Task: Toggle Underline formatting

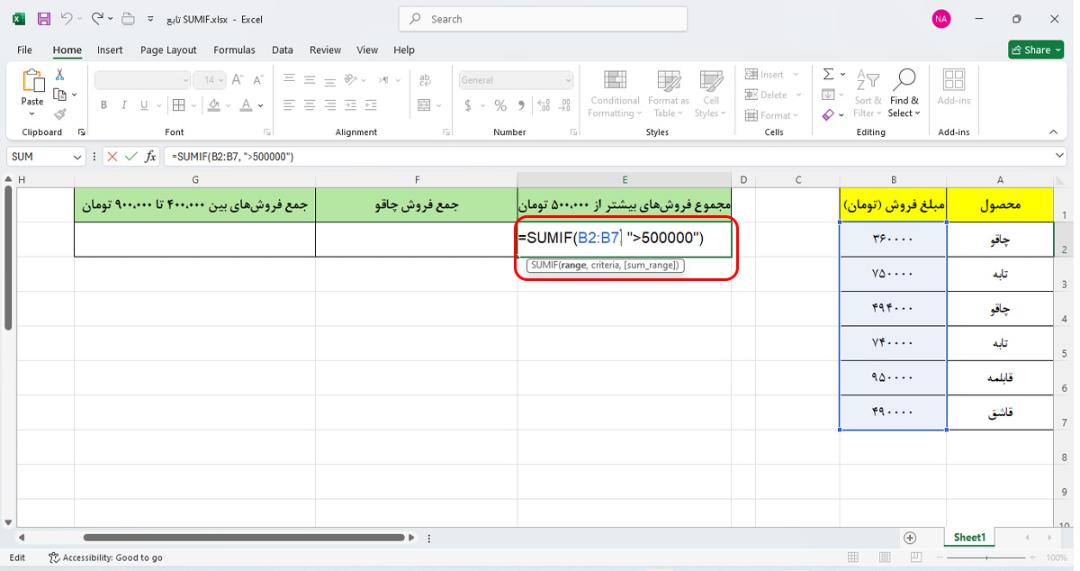Action: coord(144,105)
